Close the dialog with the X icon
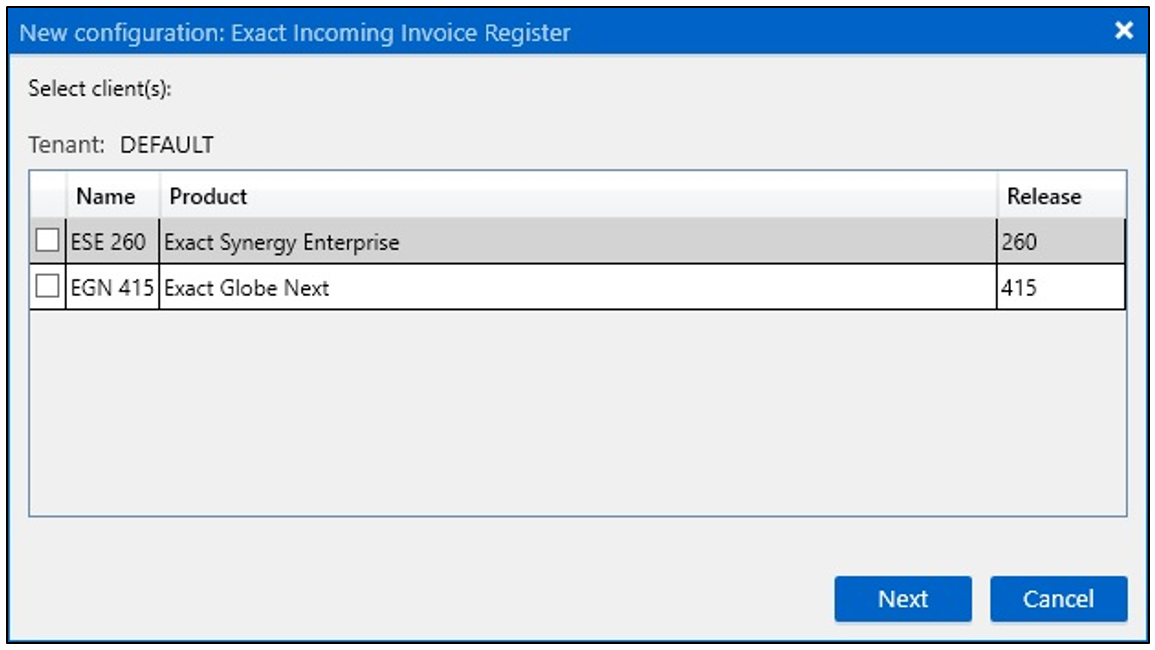This screenshot has height=650, width=1155. coord(1123,30)
